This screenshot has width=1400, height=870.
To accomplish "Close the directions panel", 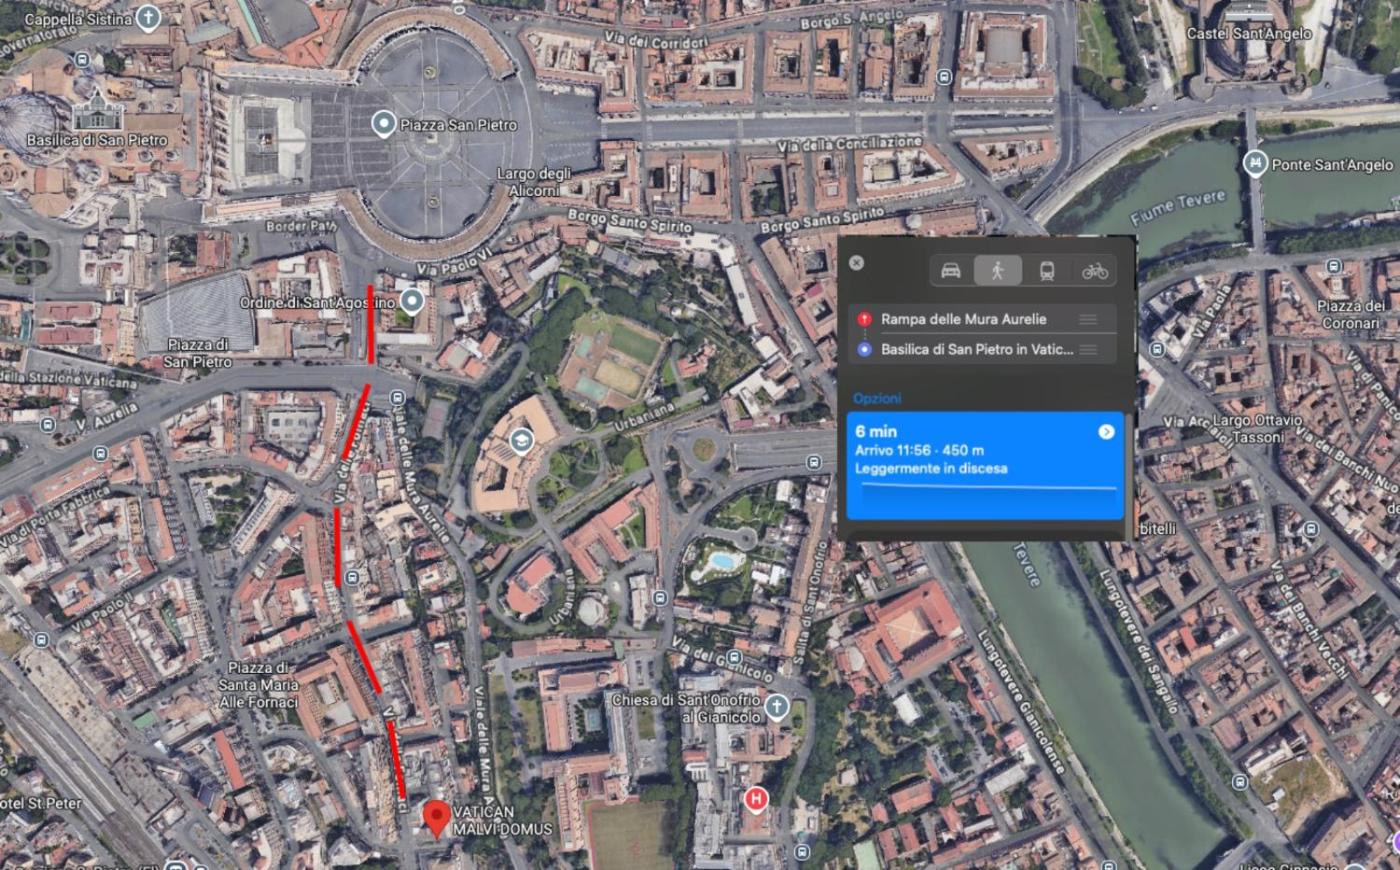I will point(856,263).
